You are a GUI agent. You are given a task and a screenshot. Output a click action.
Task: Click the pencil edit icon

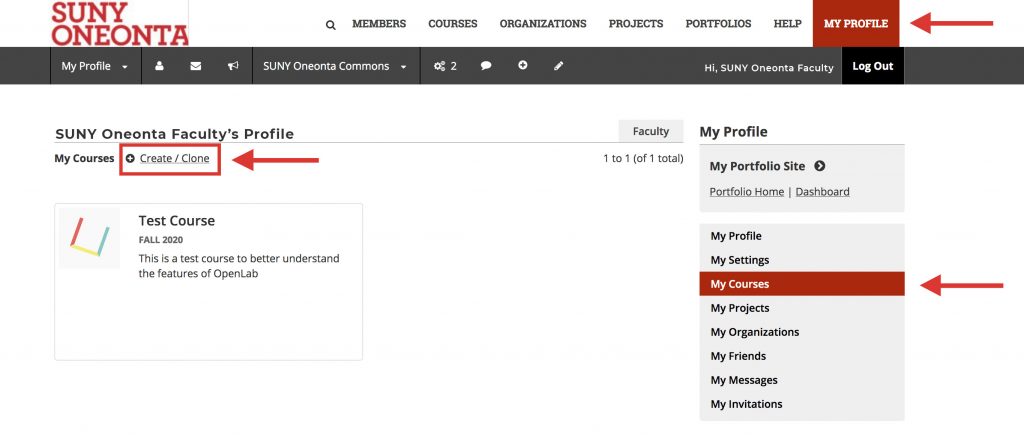(558, 66)
